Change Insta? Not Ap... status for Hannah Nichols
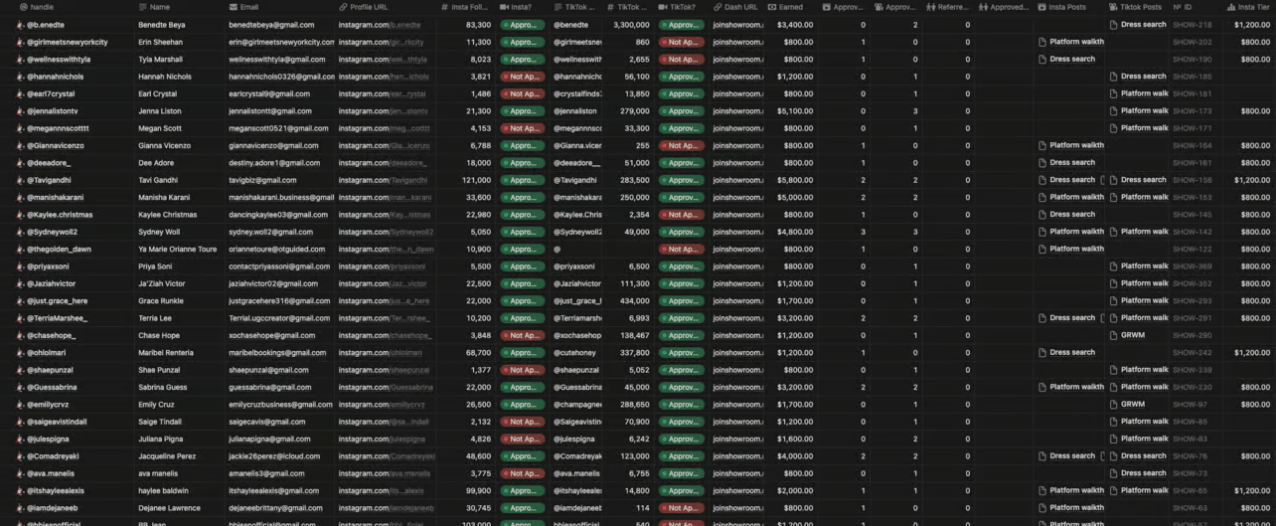Image resolution: width=1276 pixels, height=526 pixels. [522, 76]
